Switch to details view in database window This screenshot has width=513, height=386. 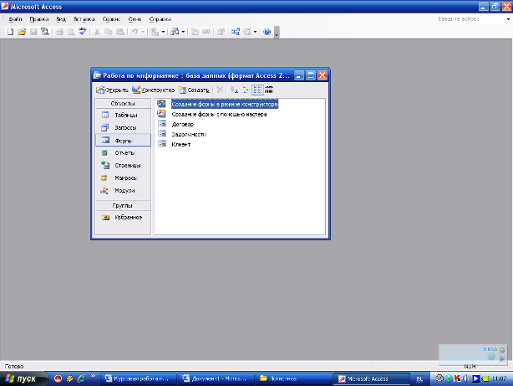tap(269, 90)
